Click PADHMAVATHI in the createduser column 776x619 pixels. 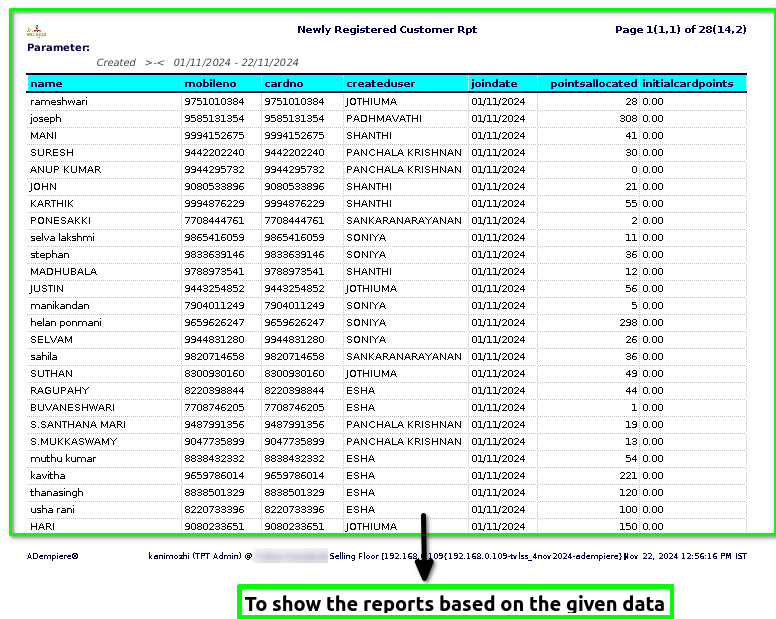(384, 119)
